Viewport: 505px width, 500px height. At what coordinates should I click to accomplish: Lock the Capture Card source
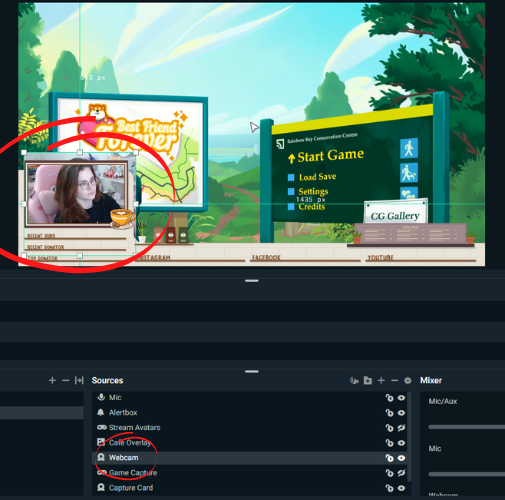389,488
